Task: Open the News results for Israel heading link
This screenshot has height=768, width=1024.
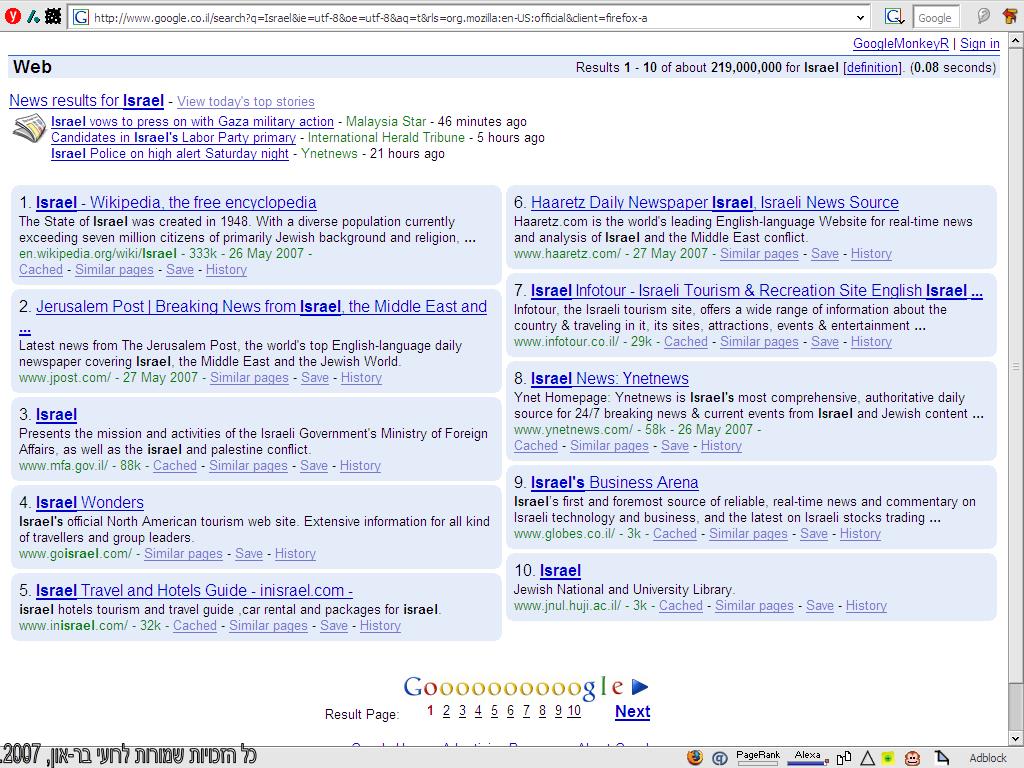Action: point(86,101)
